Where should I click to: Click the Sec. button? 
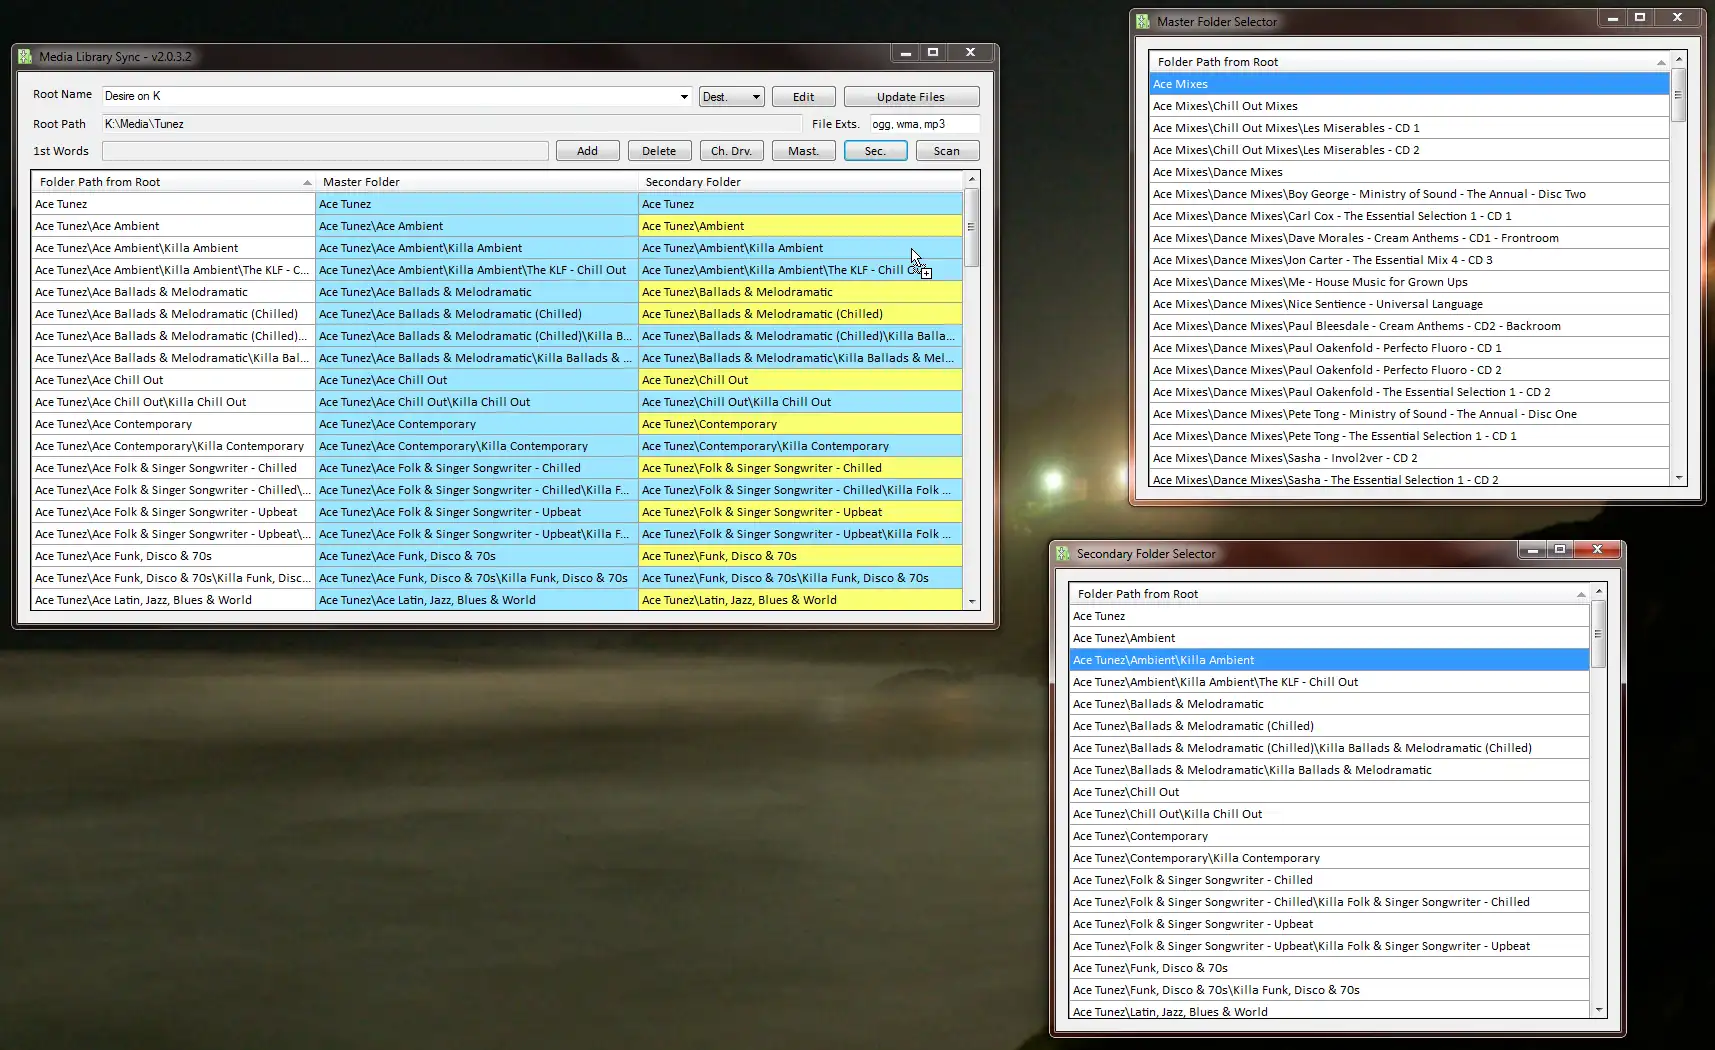coord(875,151)
